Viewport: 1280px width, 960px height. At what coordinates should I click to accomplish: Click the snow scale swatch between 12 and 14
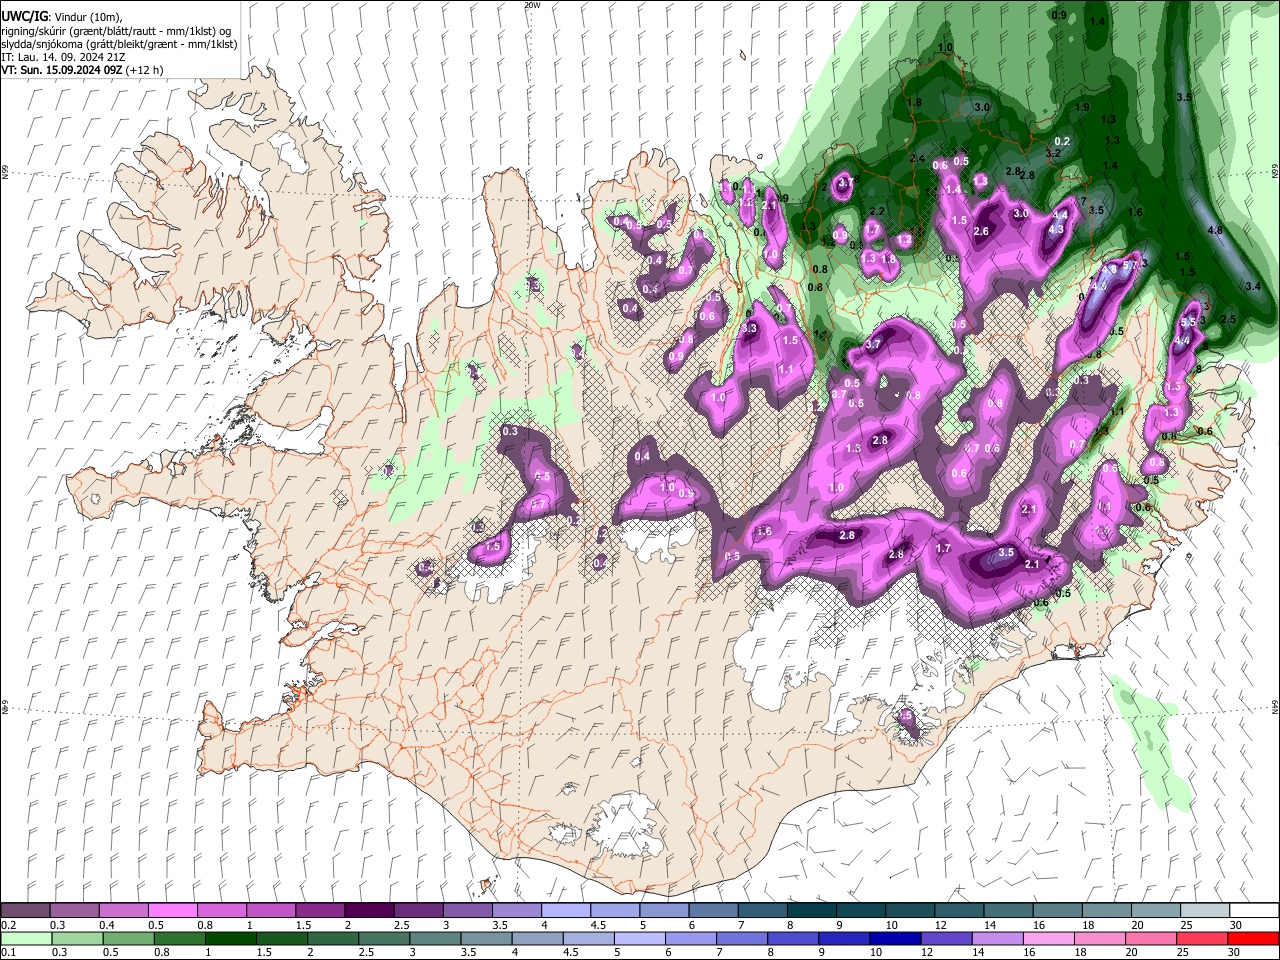959,911
